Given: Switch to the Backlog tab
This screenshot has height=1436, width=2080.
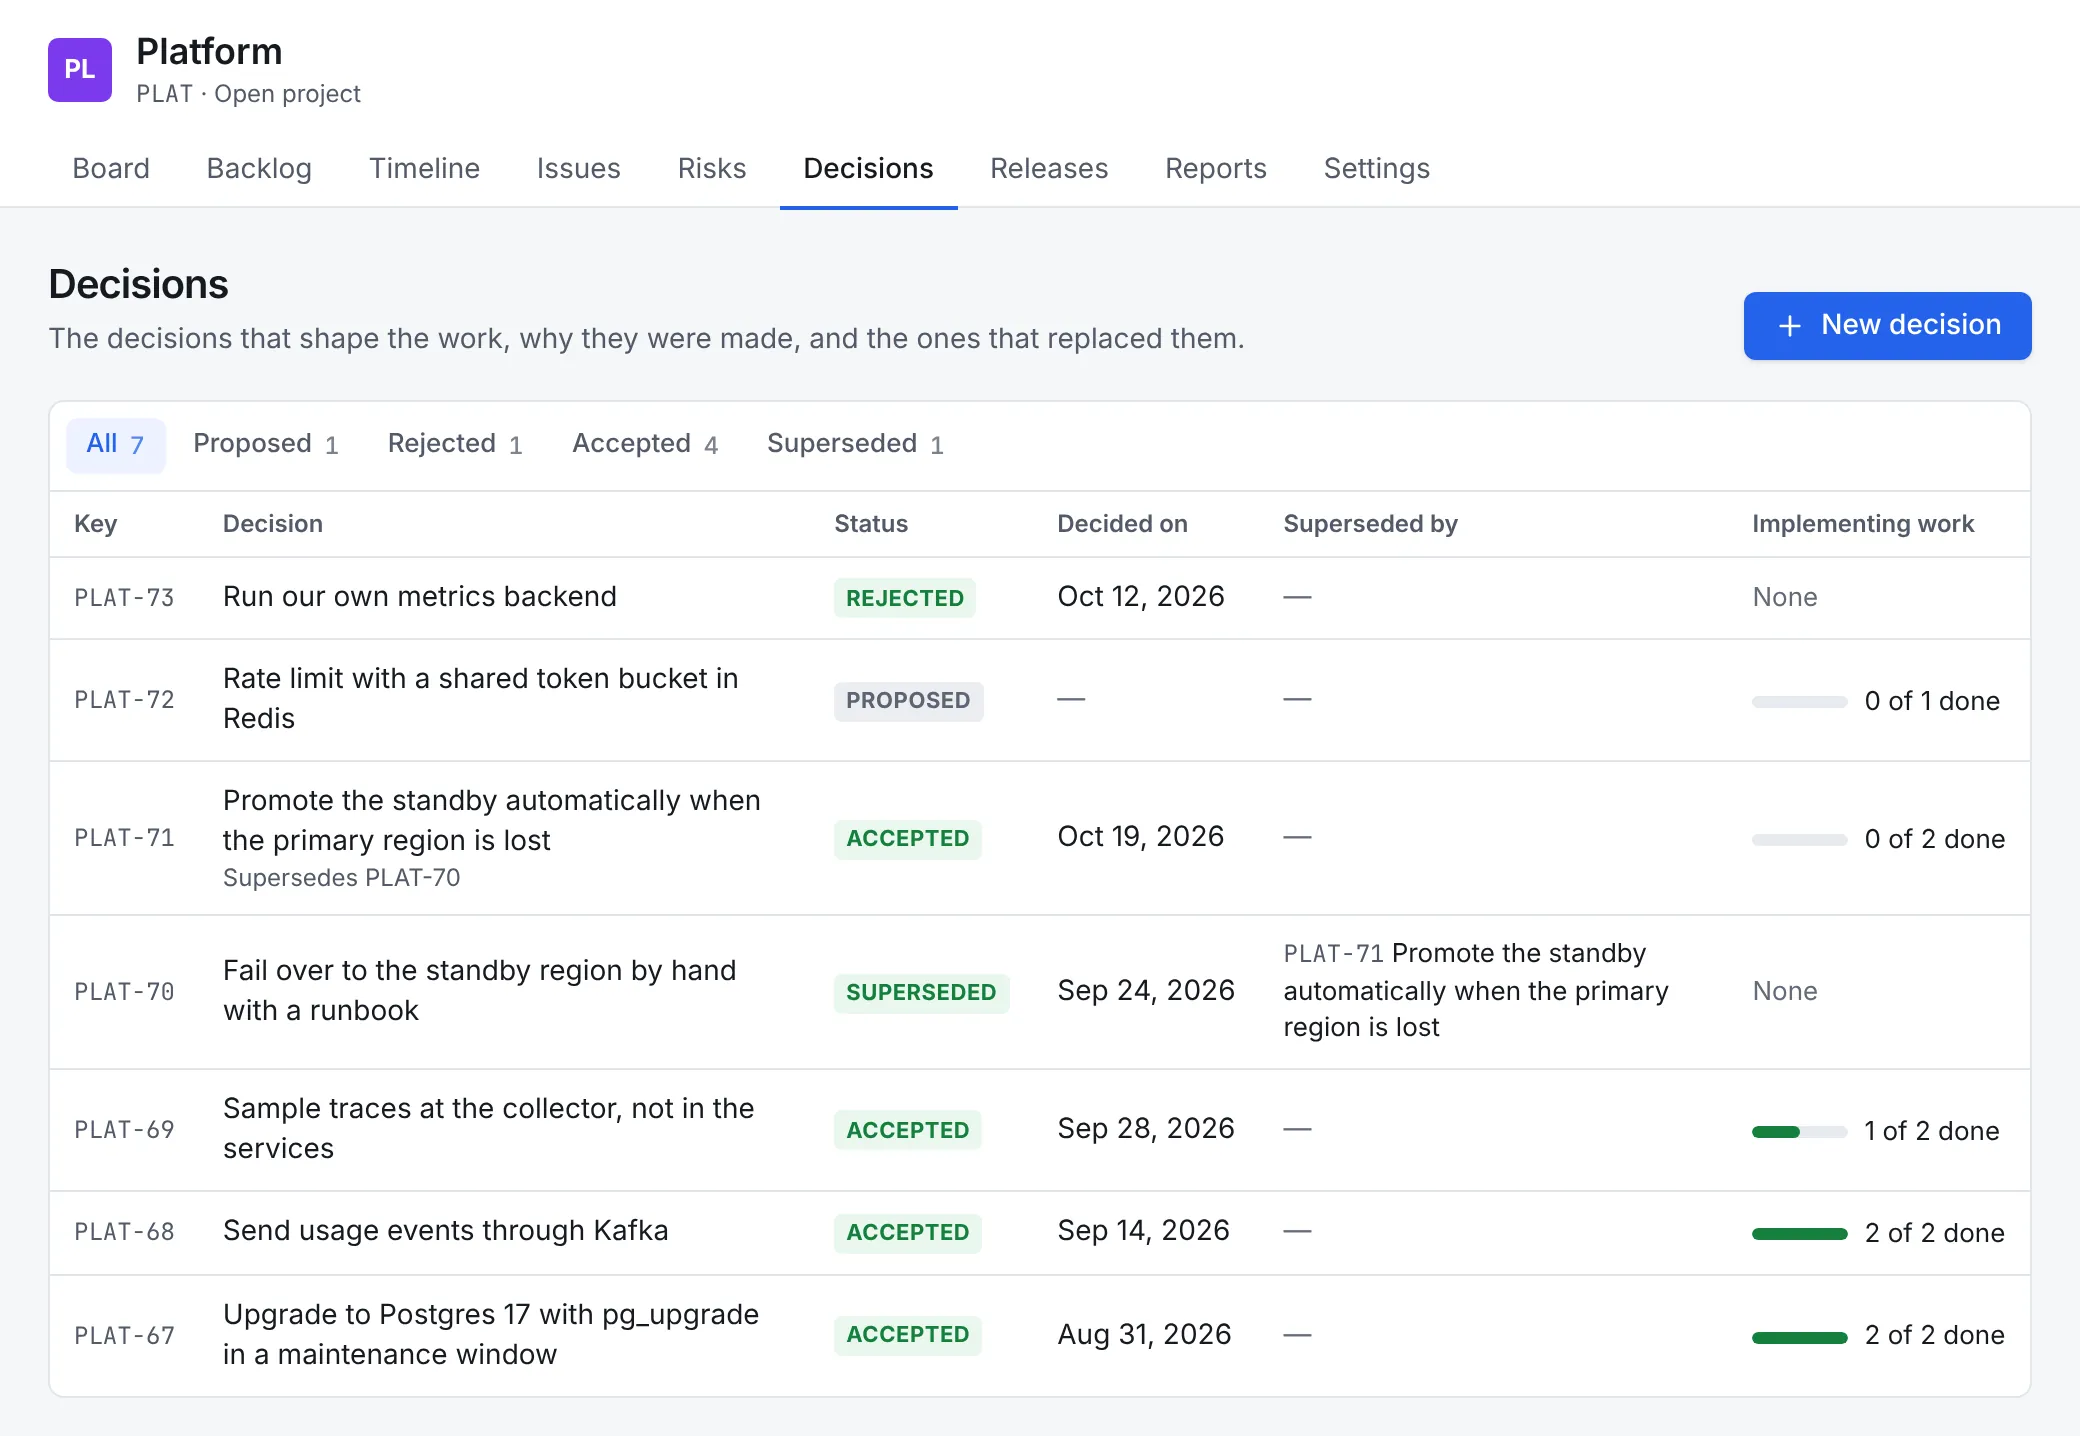Looking at the screenshot, I should pos(259,168).
